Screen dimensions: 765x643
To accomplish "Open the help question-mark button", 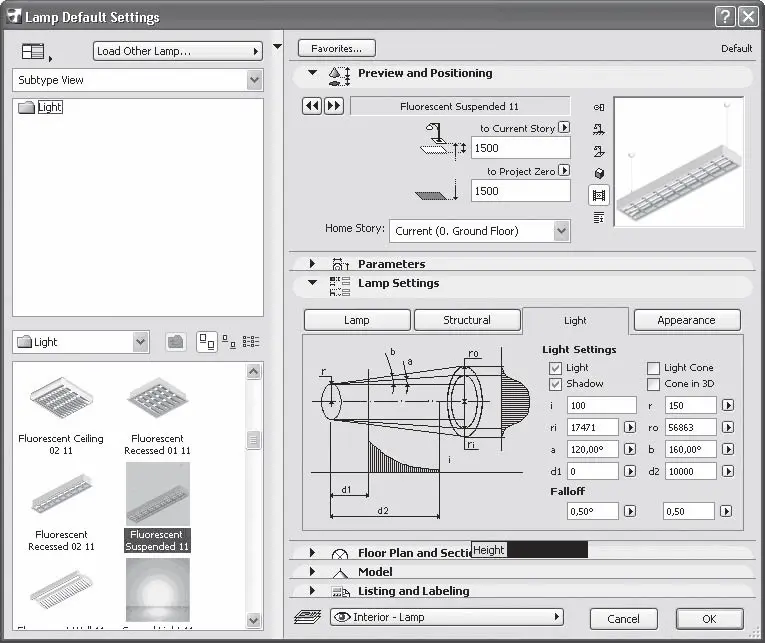I will pos(725,17).
